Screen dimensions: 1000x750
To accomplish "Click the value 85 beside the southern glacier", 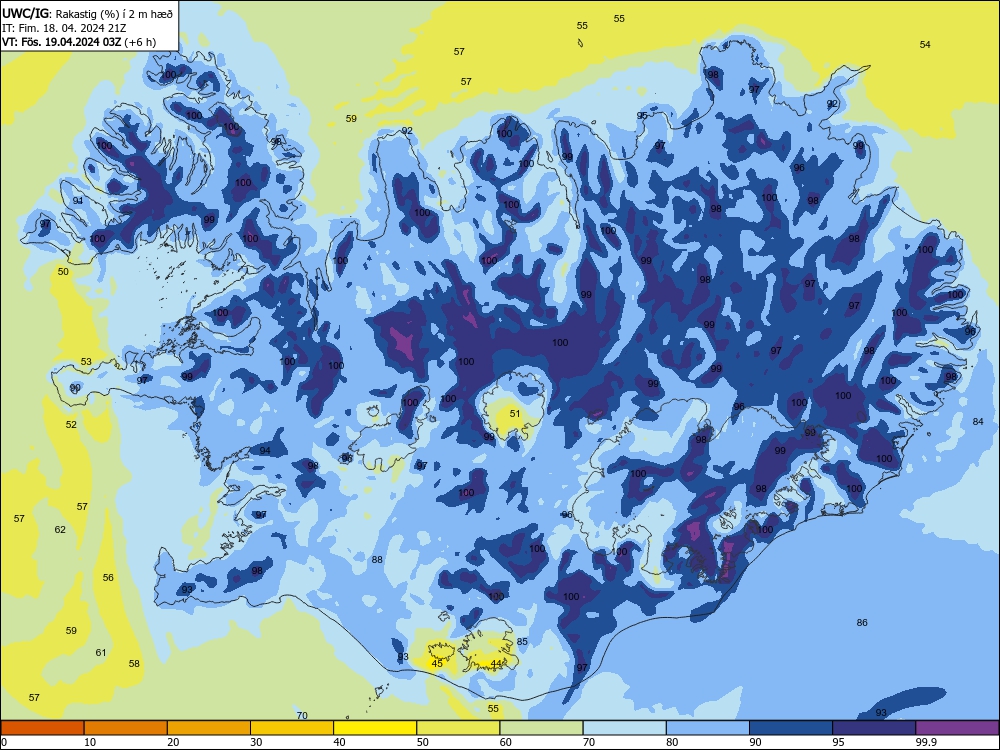I will point(522,642).
